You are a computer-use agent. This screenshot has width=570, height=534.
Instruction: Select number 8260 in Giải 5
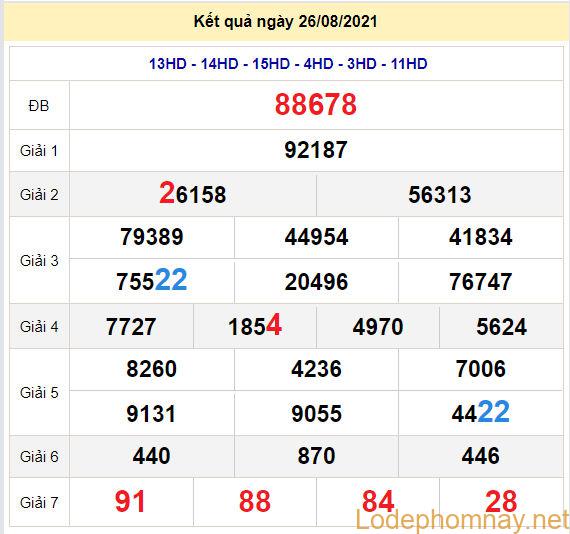coord(152,369)
